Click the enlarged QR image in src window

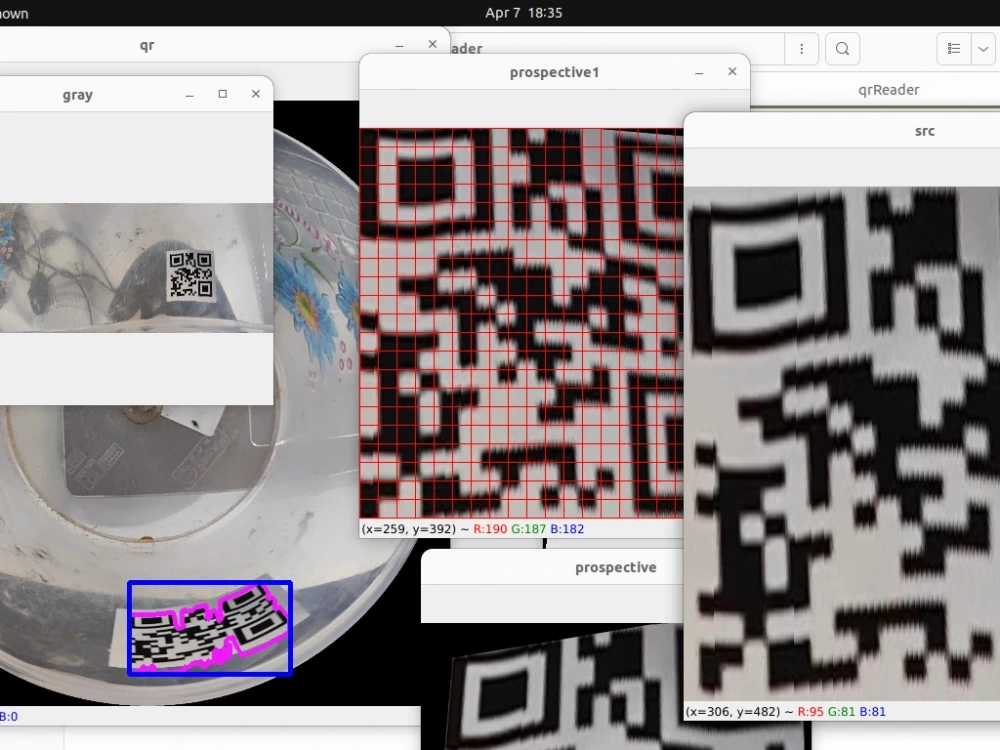pyautogui.click(x=842, y=444)
